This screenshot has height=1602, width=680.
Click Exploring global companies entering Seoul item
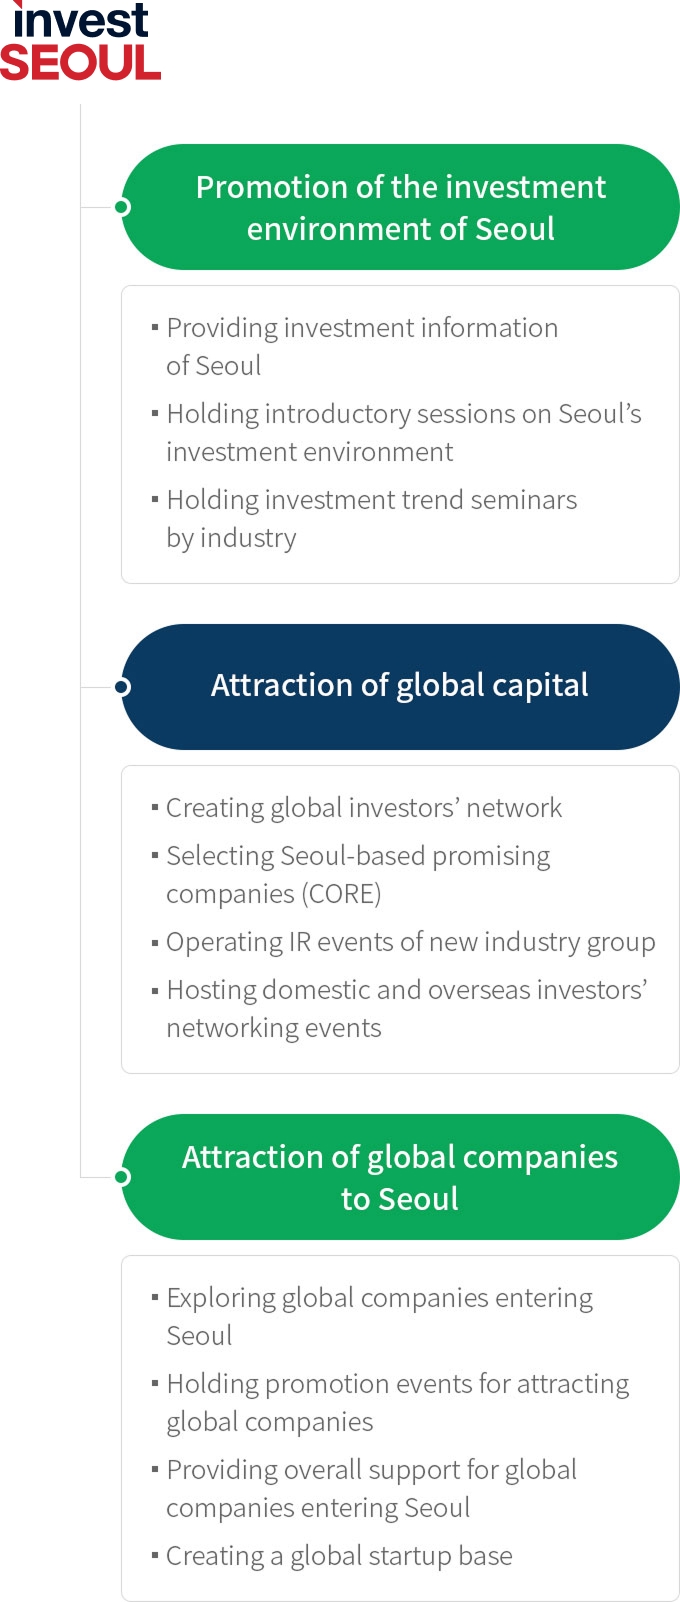(372, 1317)
